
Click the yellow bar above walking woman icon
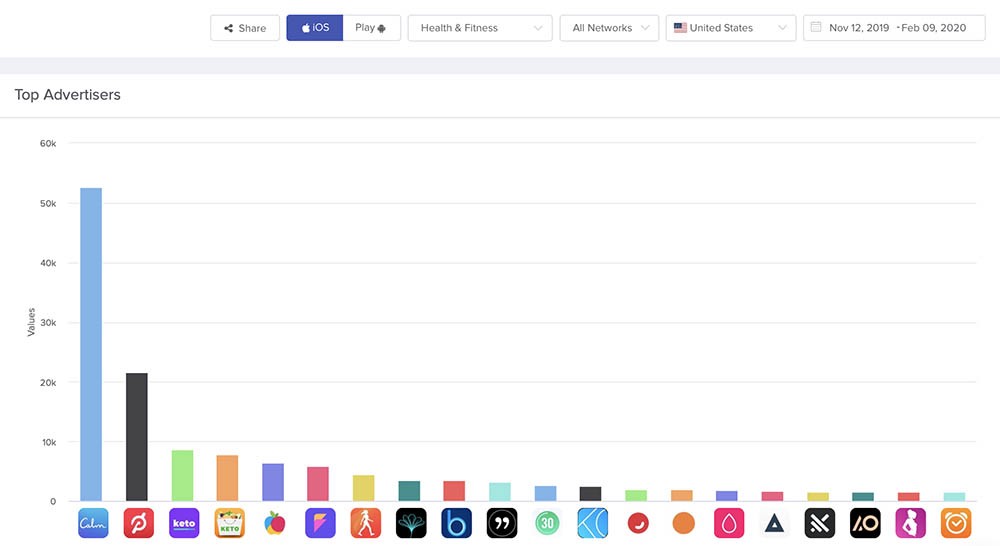click(364, 488)
